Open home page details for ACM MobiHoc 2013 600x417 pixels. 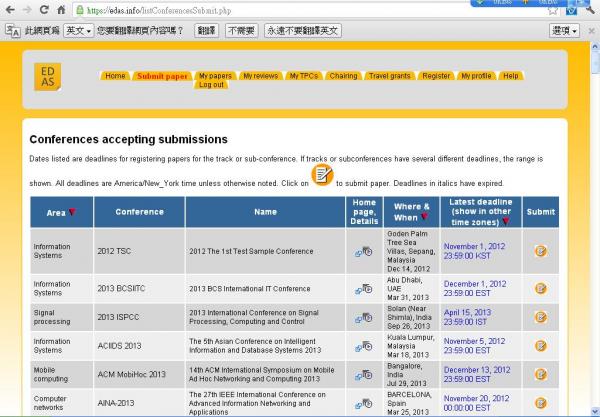tap(364, 375)
